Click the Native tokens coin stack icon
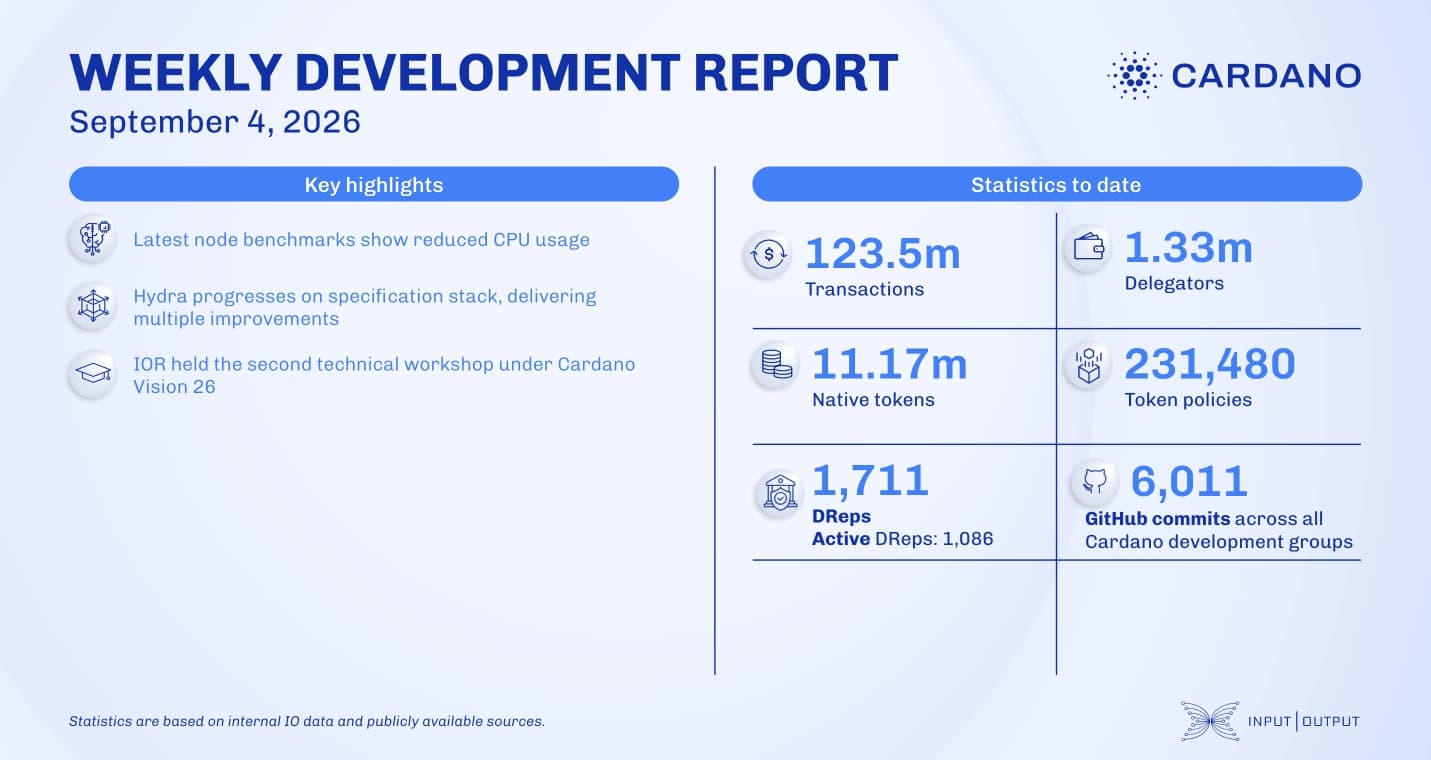This screenshot has height=760, width=1431. click(x=776, y=365)
